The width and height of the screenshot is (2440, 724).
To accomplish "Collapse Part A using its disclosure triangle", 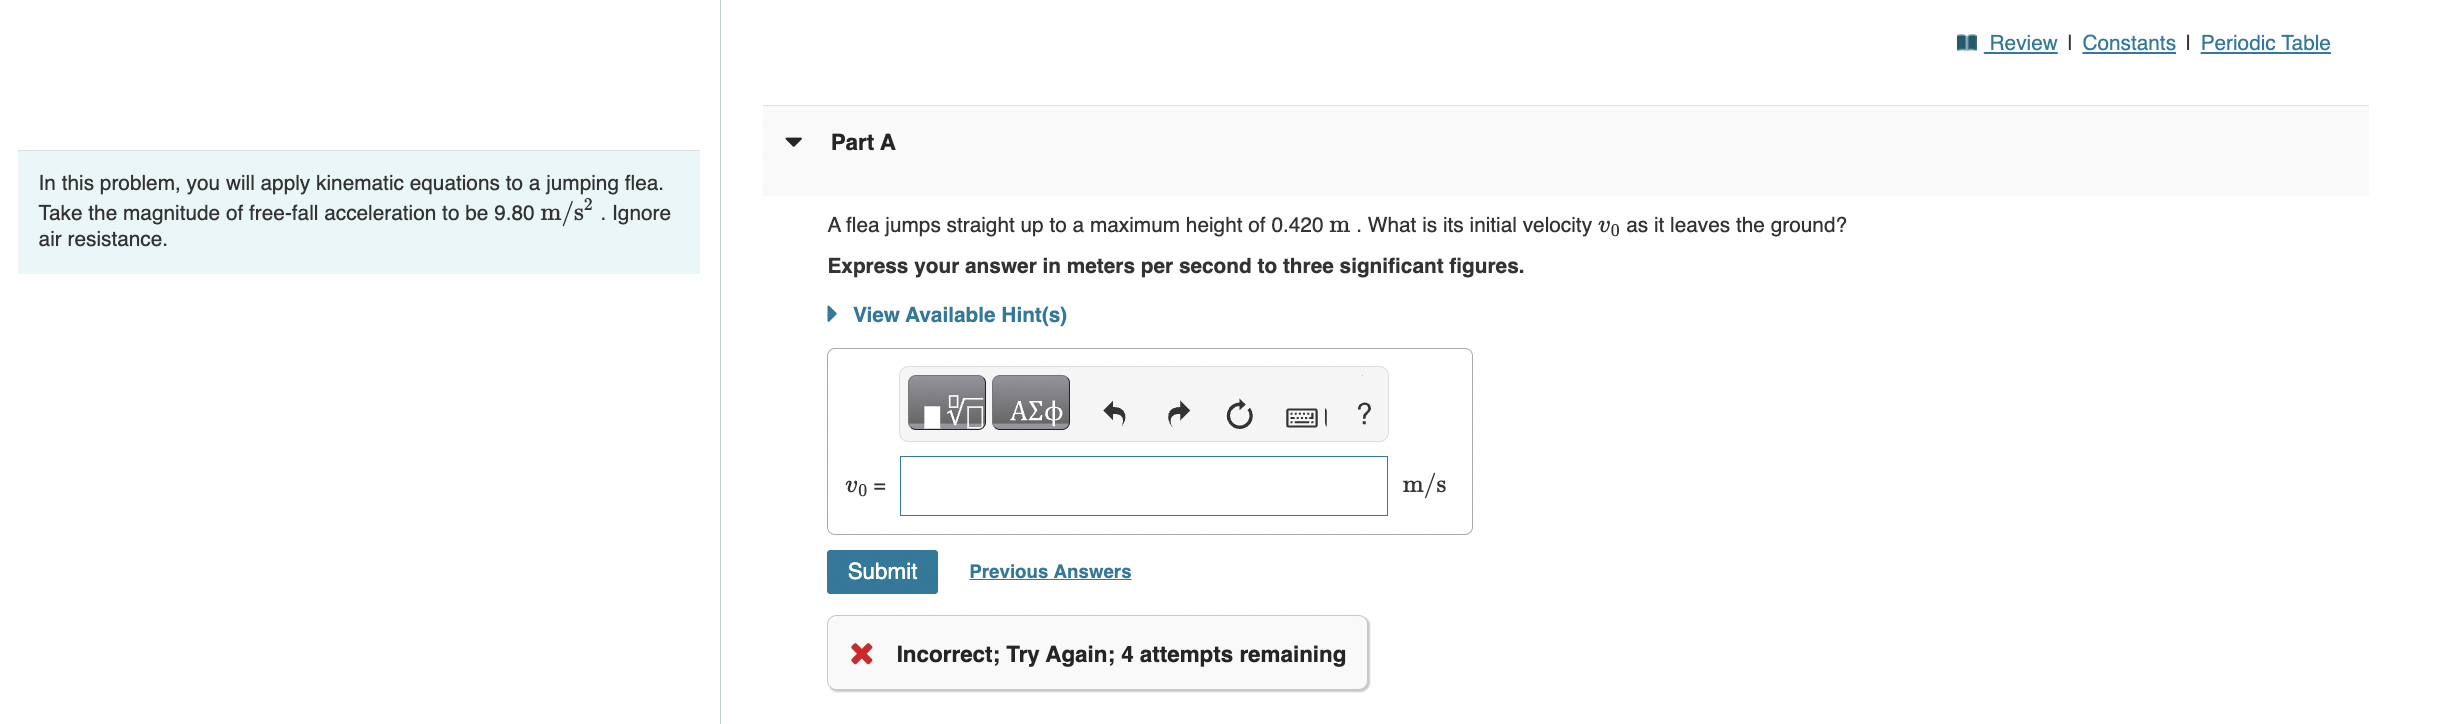I will [x=791, y=142].
